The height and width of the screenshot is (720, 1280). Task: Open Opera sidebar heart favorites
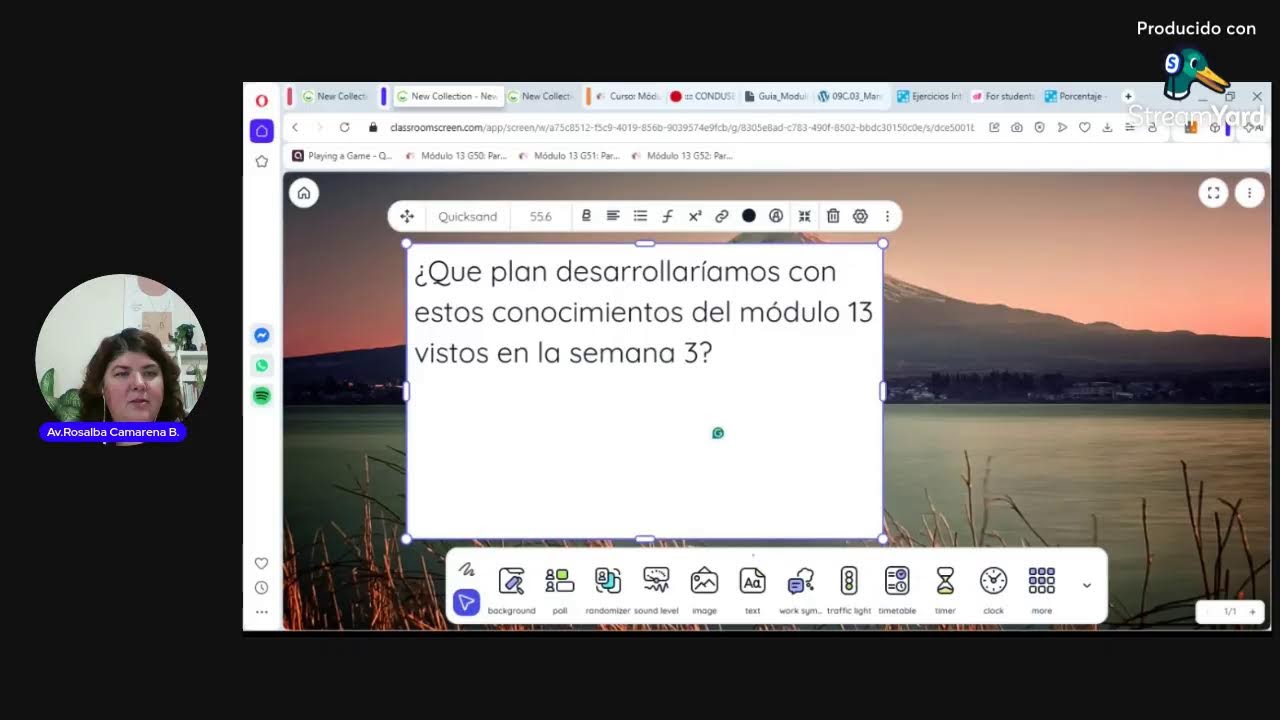[261, 563]
